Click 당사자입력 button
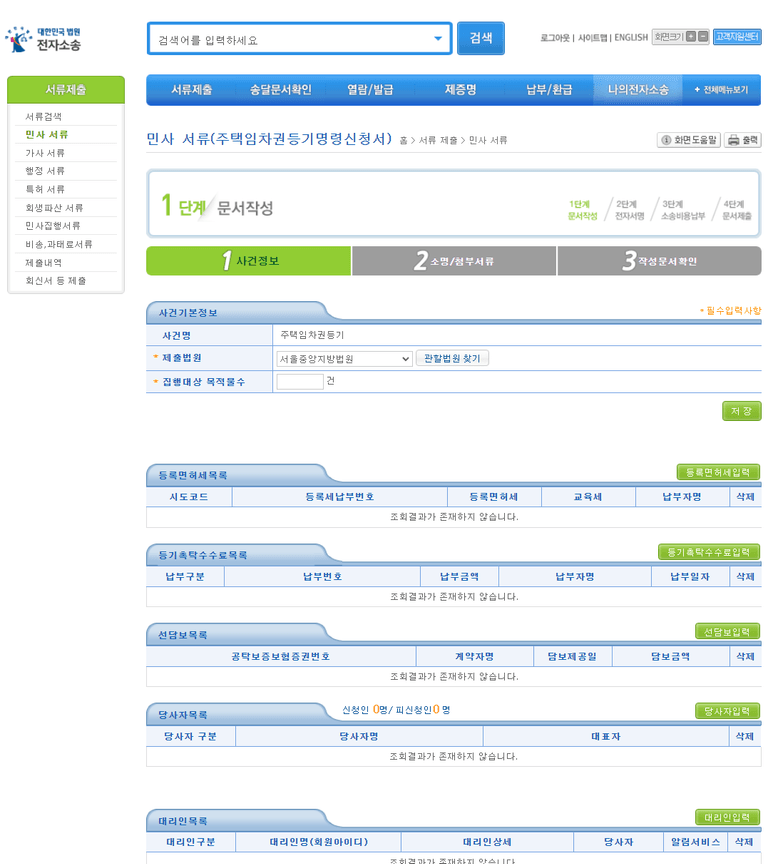Viewport: 768px width, 864px height. (x=727, y=711)
